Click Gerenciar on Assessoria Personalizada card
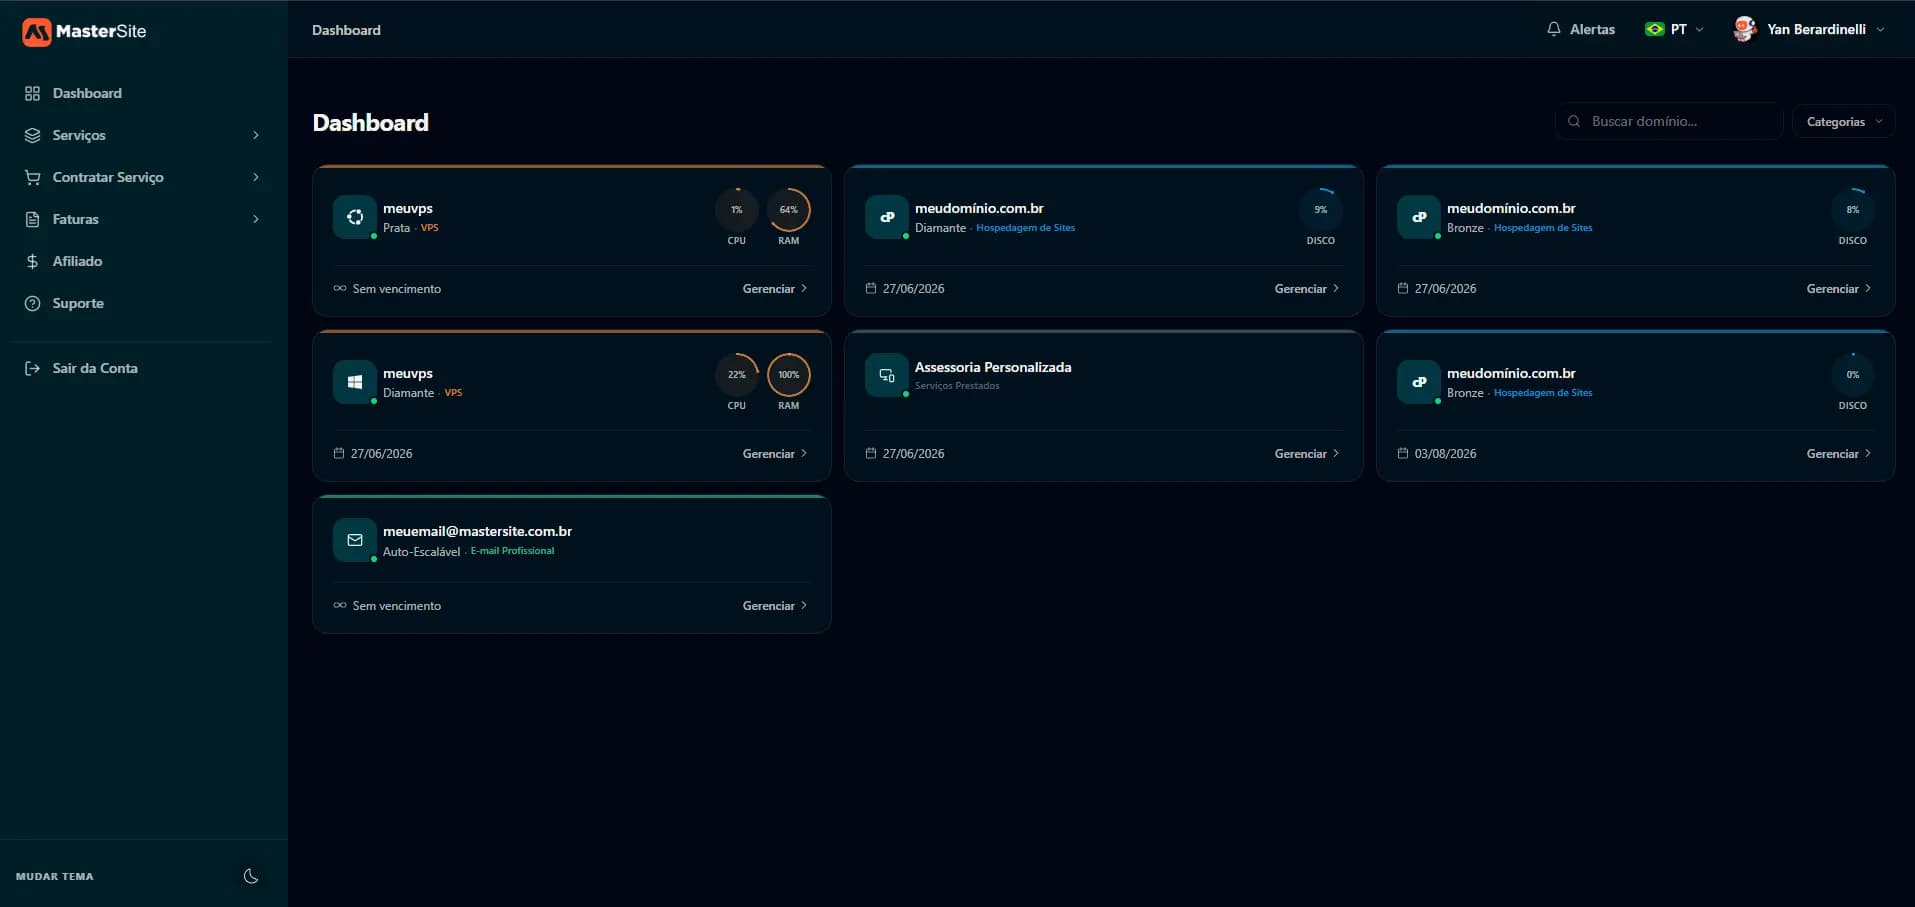The height and width of the screenshot is (907, 1915). pyautogui.click(x=1307, y=454)
